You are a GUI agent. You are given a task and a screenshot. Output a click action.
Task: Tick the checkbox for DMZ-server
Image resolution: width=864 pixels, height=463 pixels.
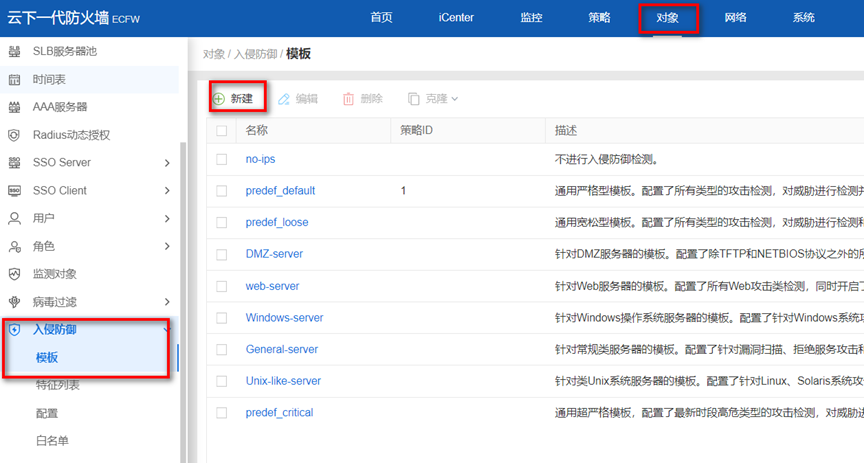[x=222, y=254]
